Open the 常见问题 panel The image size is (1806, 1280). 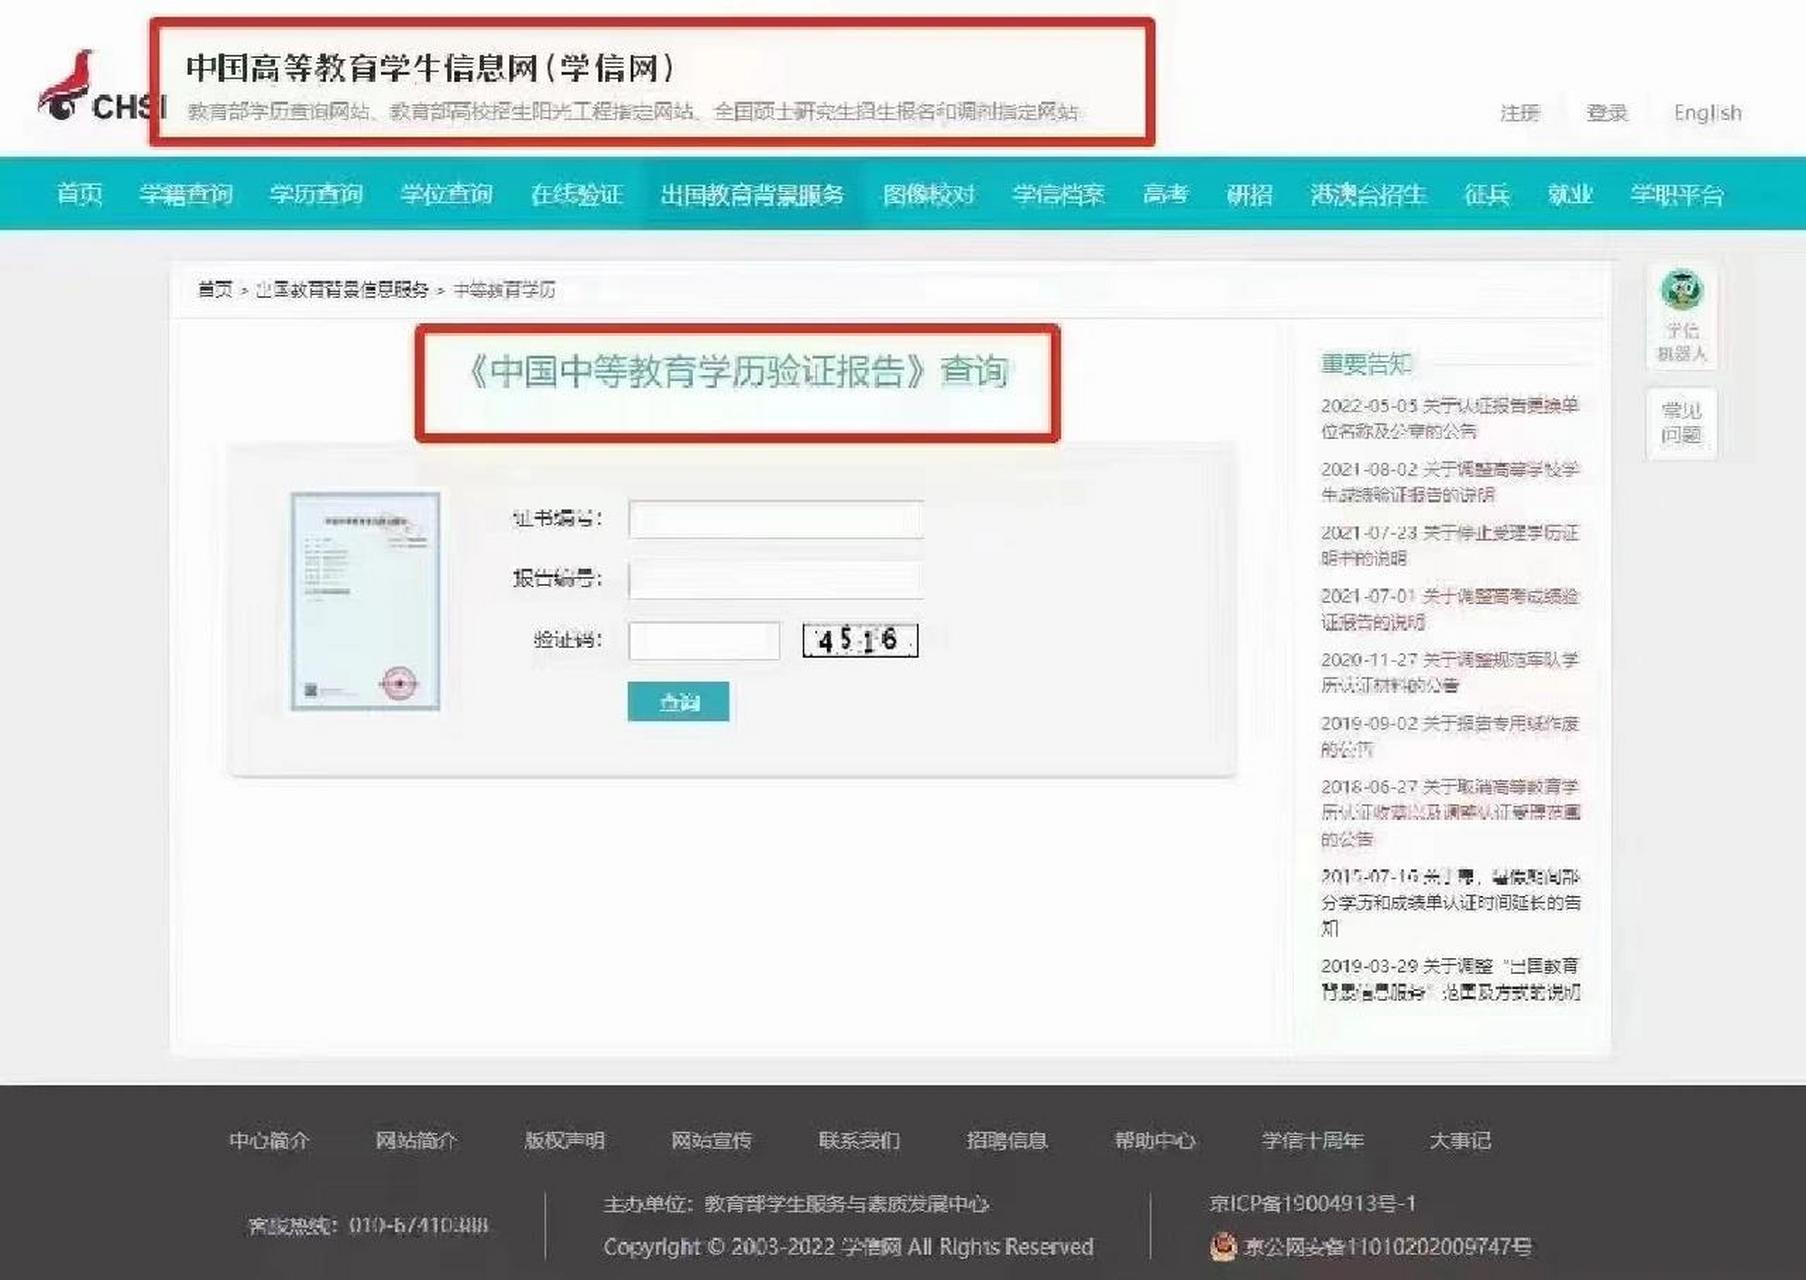[x=1682, y=420]
